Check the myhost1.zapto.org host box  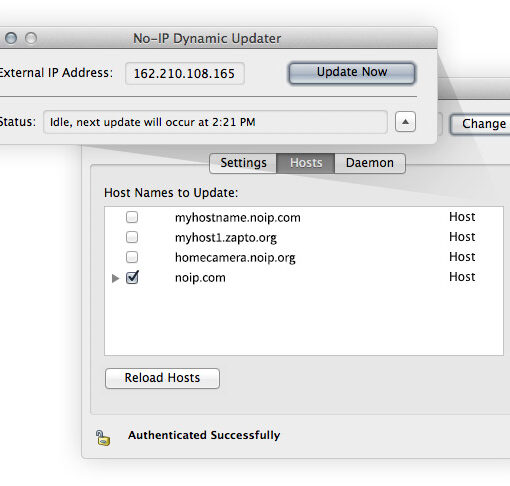132,237
